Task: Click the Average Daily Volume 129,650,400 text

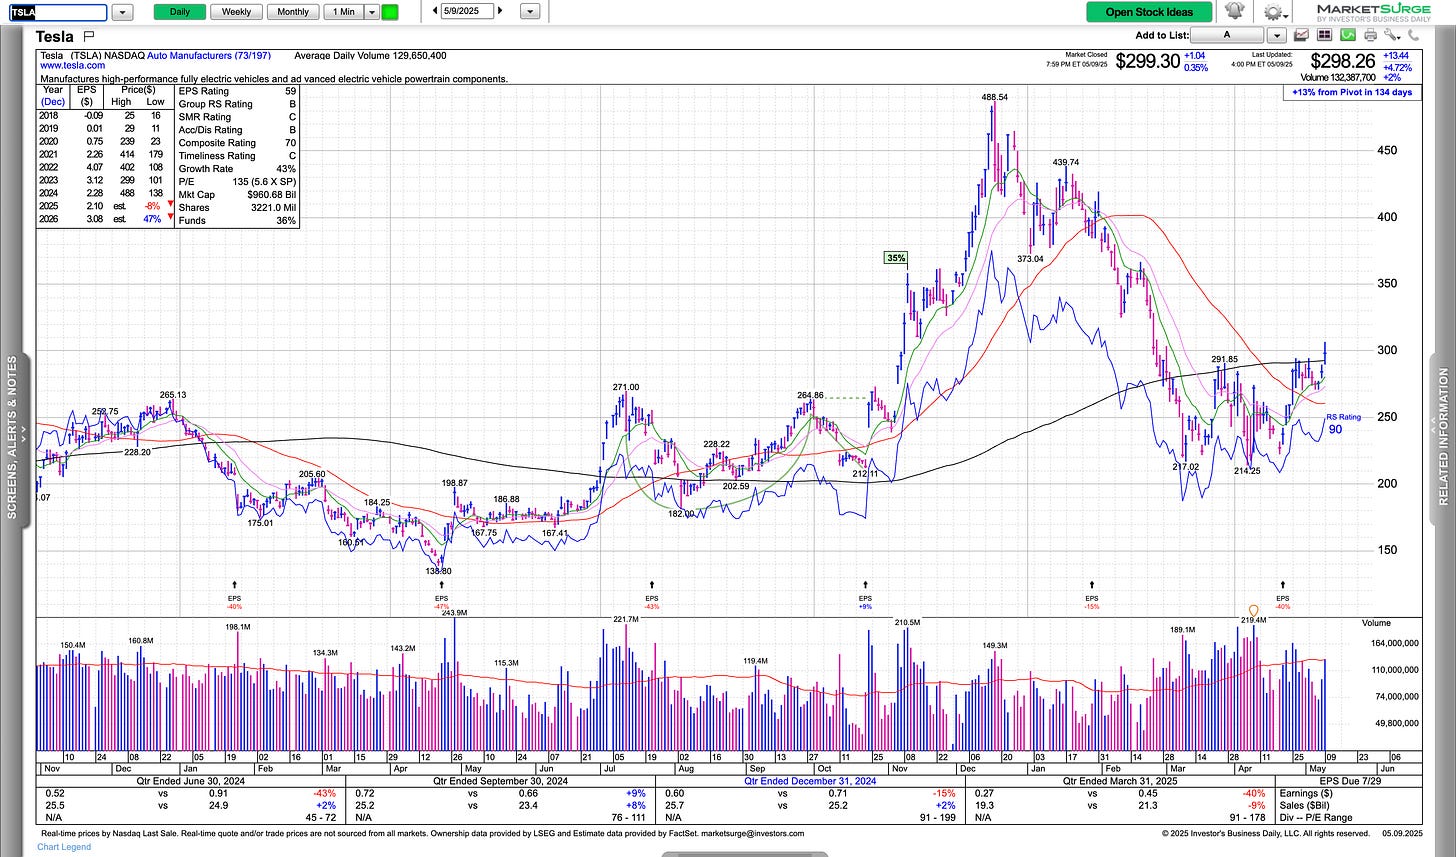Action: pos(370,56)
